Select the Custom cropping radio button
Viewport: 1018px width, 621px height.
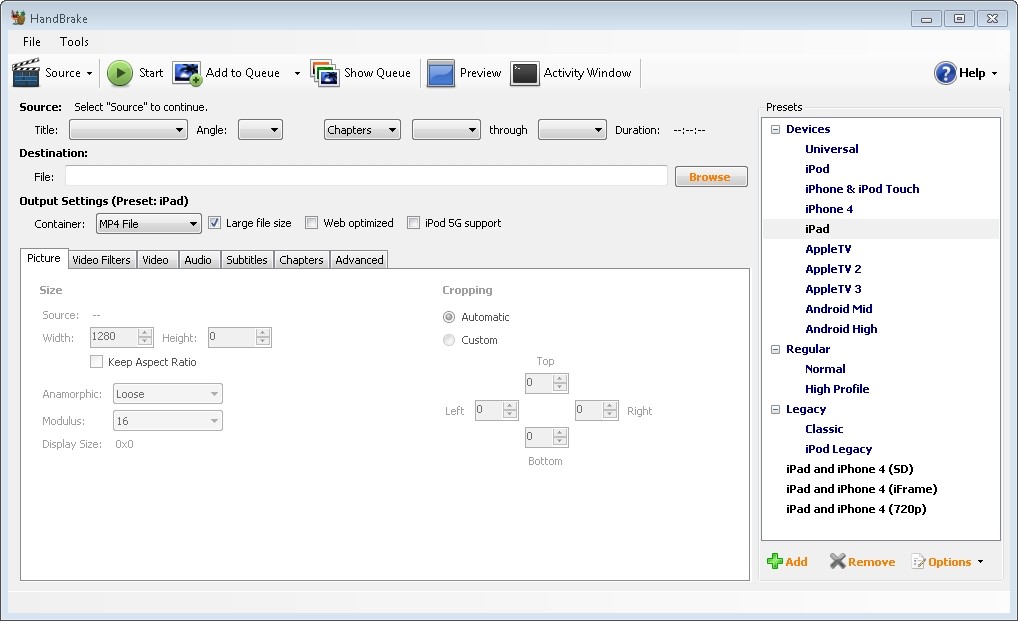pyautogui.click(x=449, y=340)
